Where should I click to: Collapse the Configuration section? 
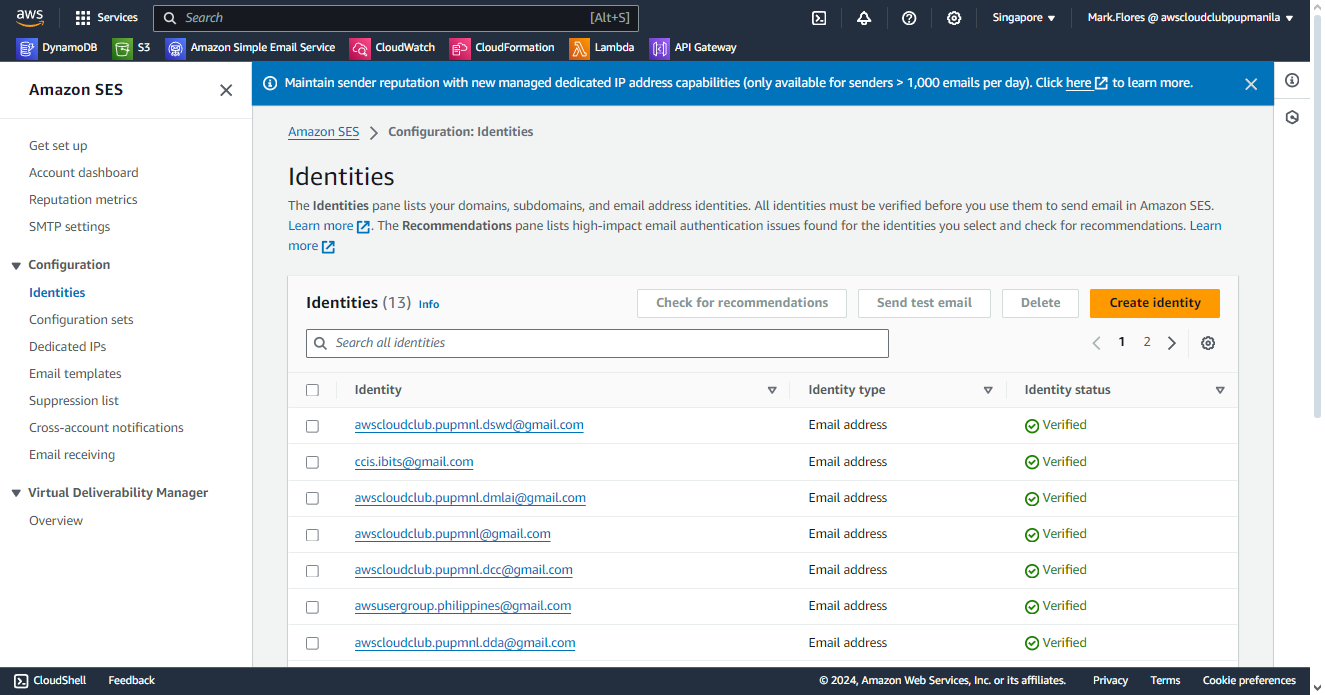pos(16,265)
